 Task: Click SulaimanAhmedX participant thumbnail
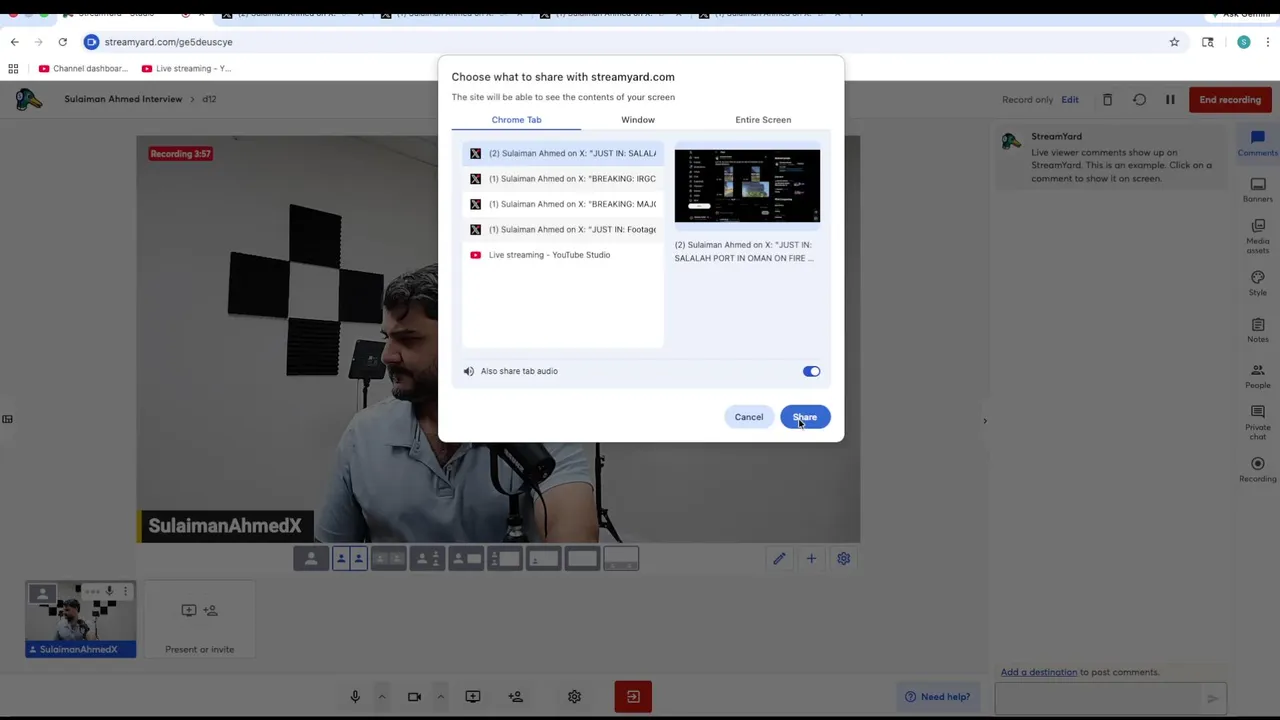(x=80, y=620)
